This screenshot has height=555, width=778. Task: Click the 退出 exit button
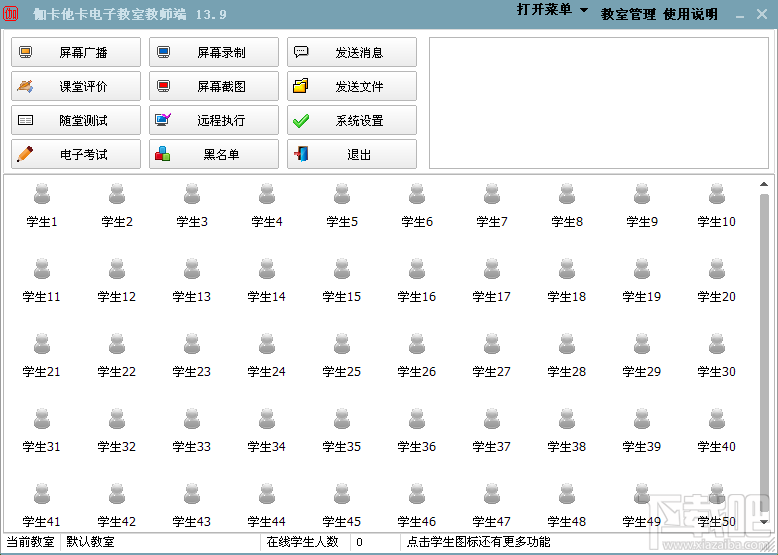[352, 154]
